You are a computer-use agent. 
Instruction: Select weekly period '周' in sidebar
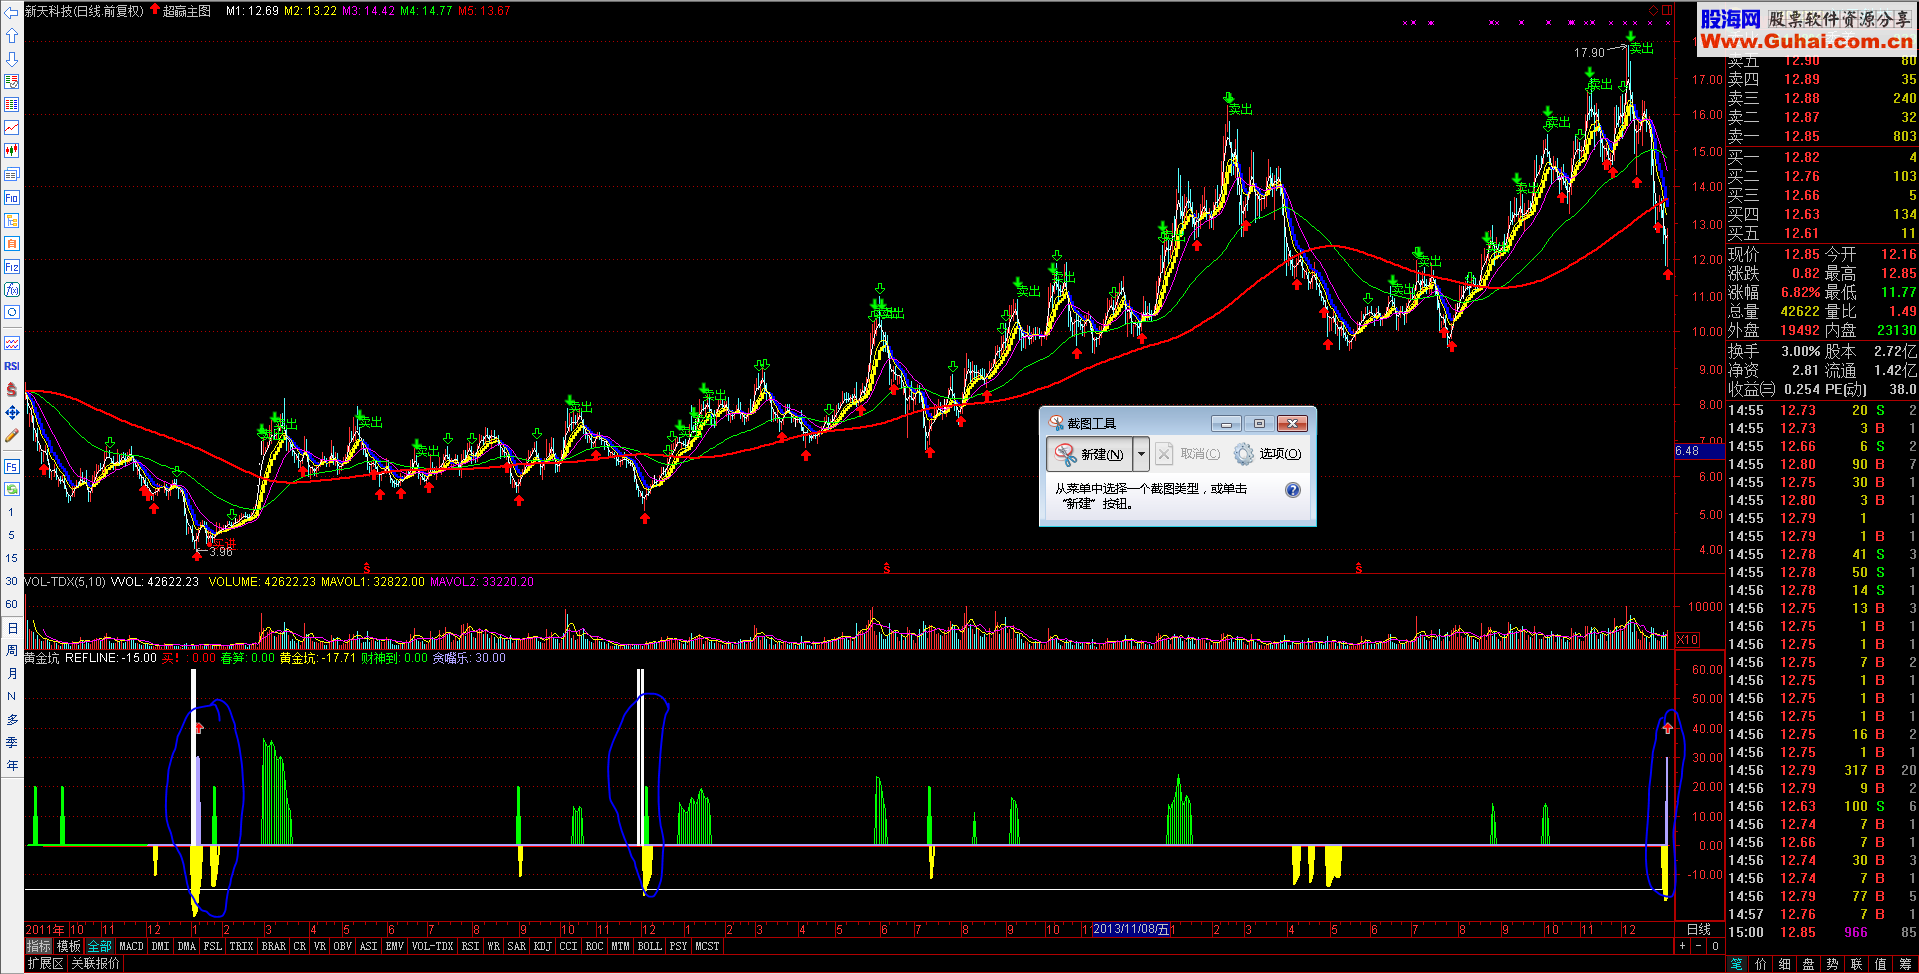coord(11,651)
